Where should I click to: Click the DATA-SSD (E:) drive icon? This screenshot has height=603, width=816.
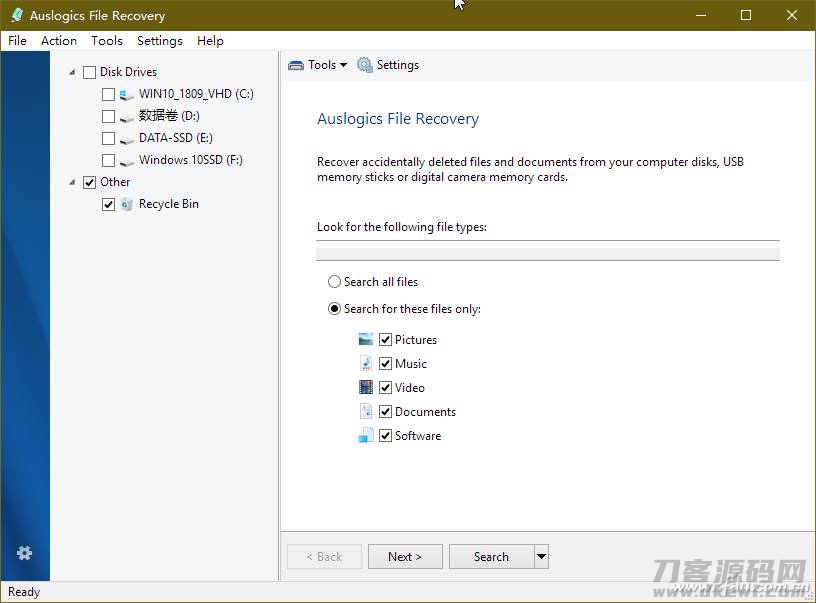(126, 139)
